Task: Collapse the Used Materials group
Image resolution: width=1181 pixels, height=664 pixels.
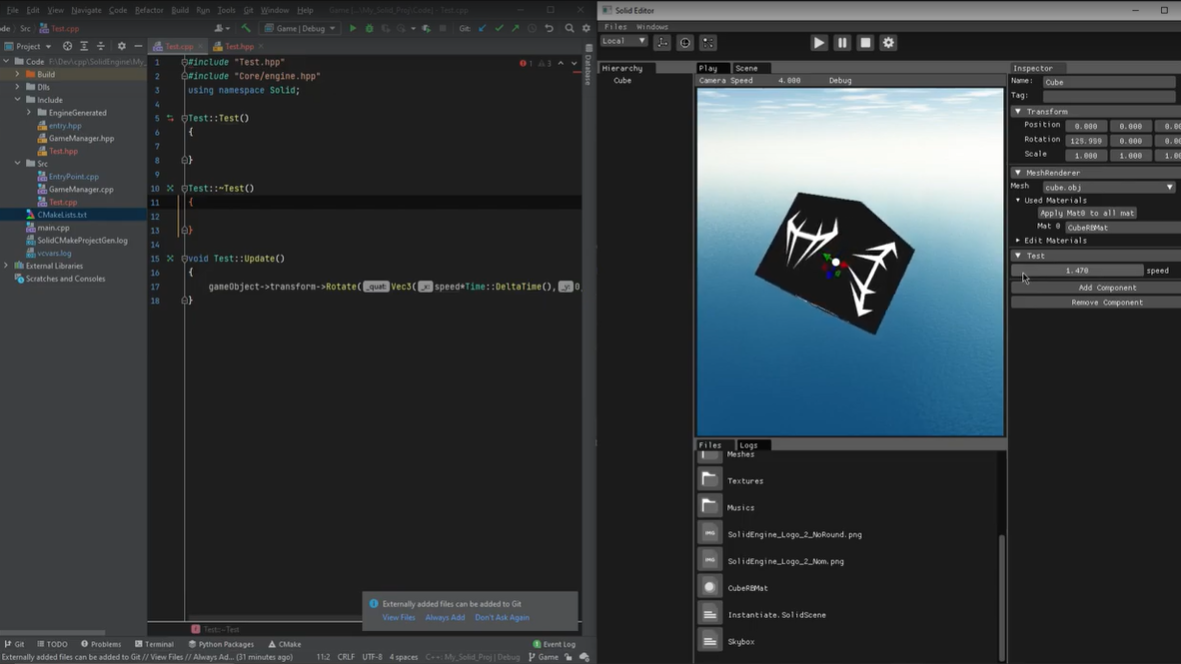Action: pos(1018,200)
